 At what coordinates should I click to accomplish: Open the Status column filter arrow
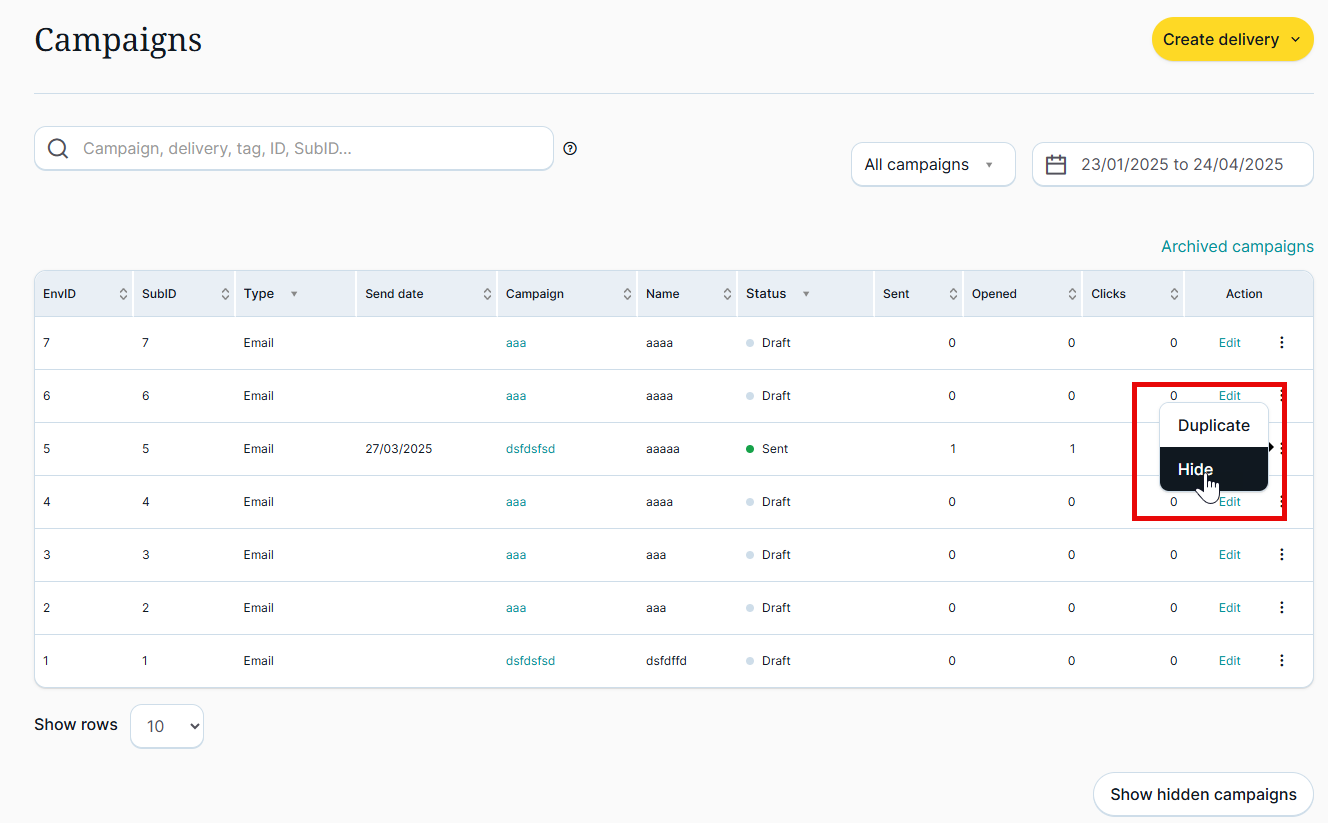[806, 294]
